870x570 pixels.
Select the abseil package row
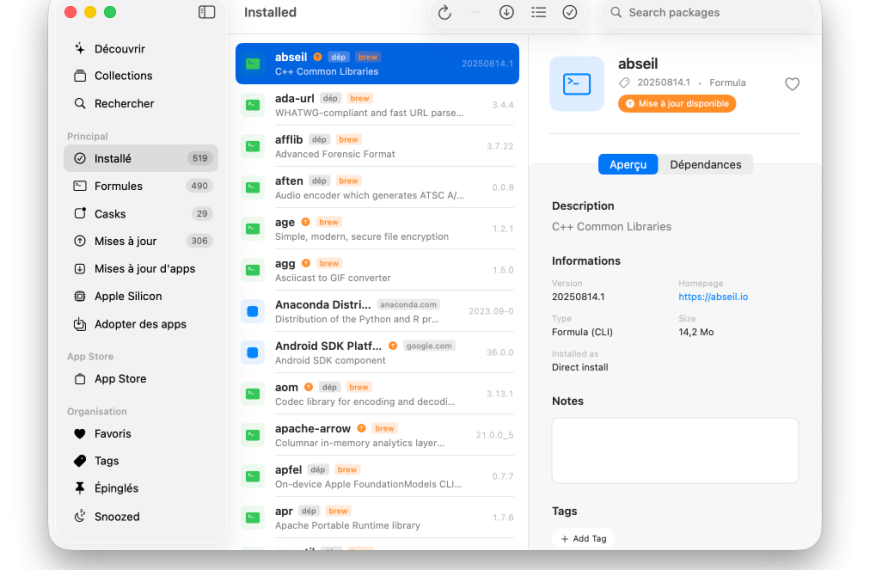pos(377,64)
